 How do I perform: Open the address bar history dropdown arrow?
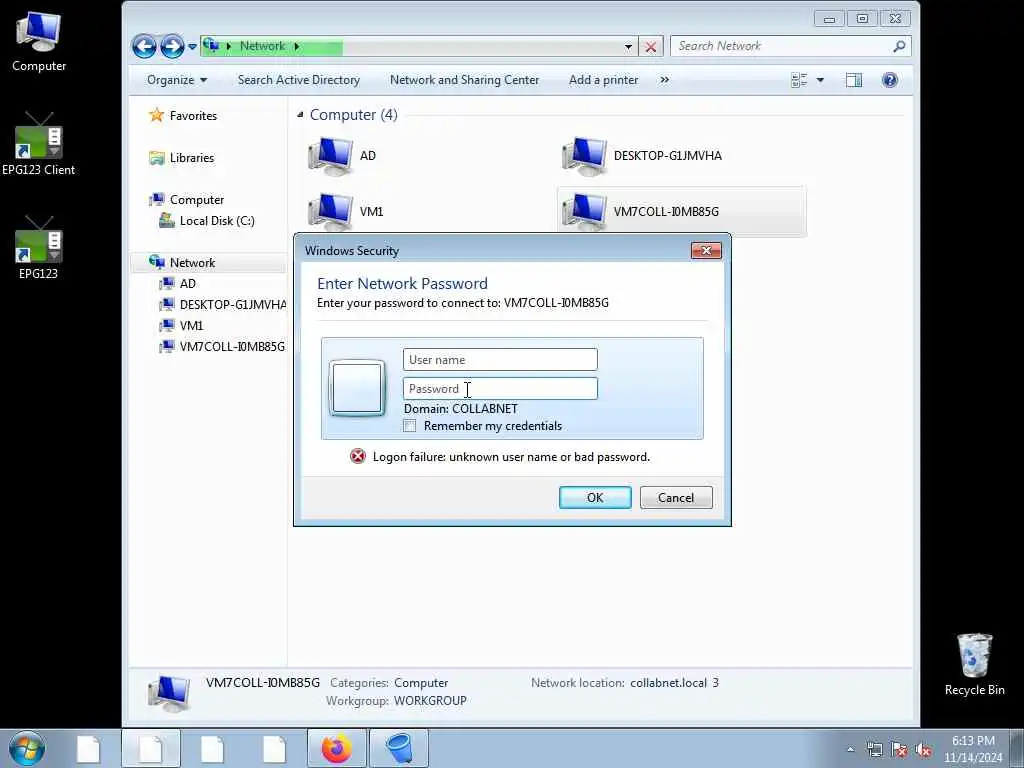[x=628, y=46]
